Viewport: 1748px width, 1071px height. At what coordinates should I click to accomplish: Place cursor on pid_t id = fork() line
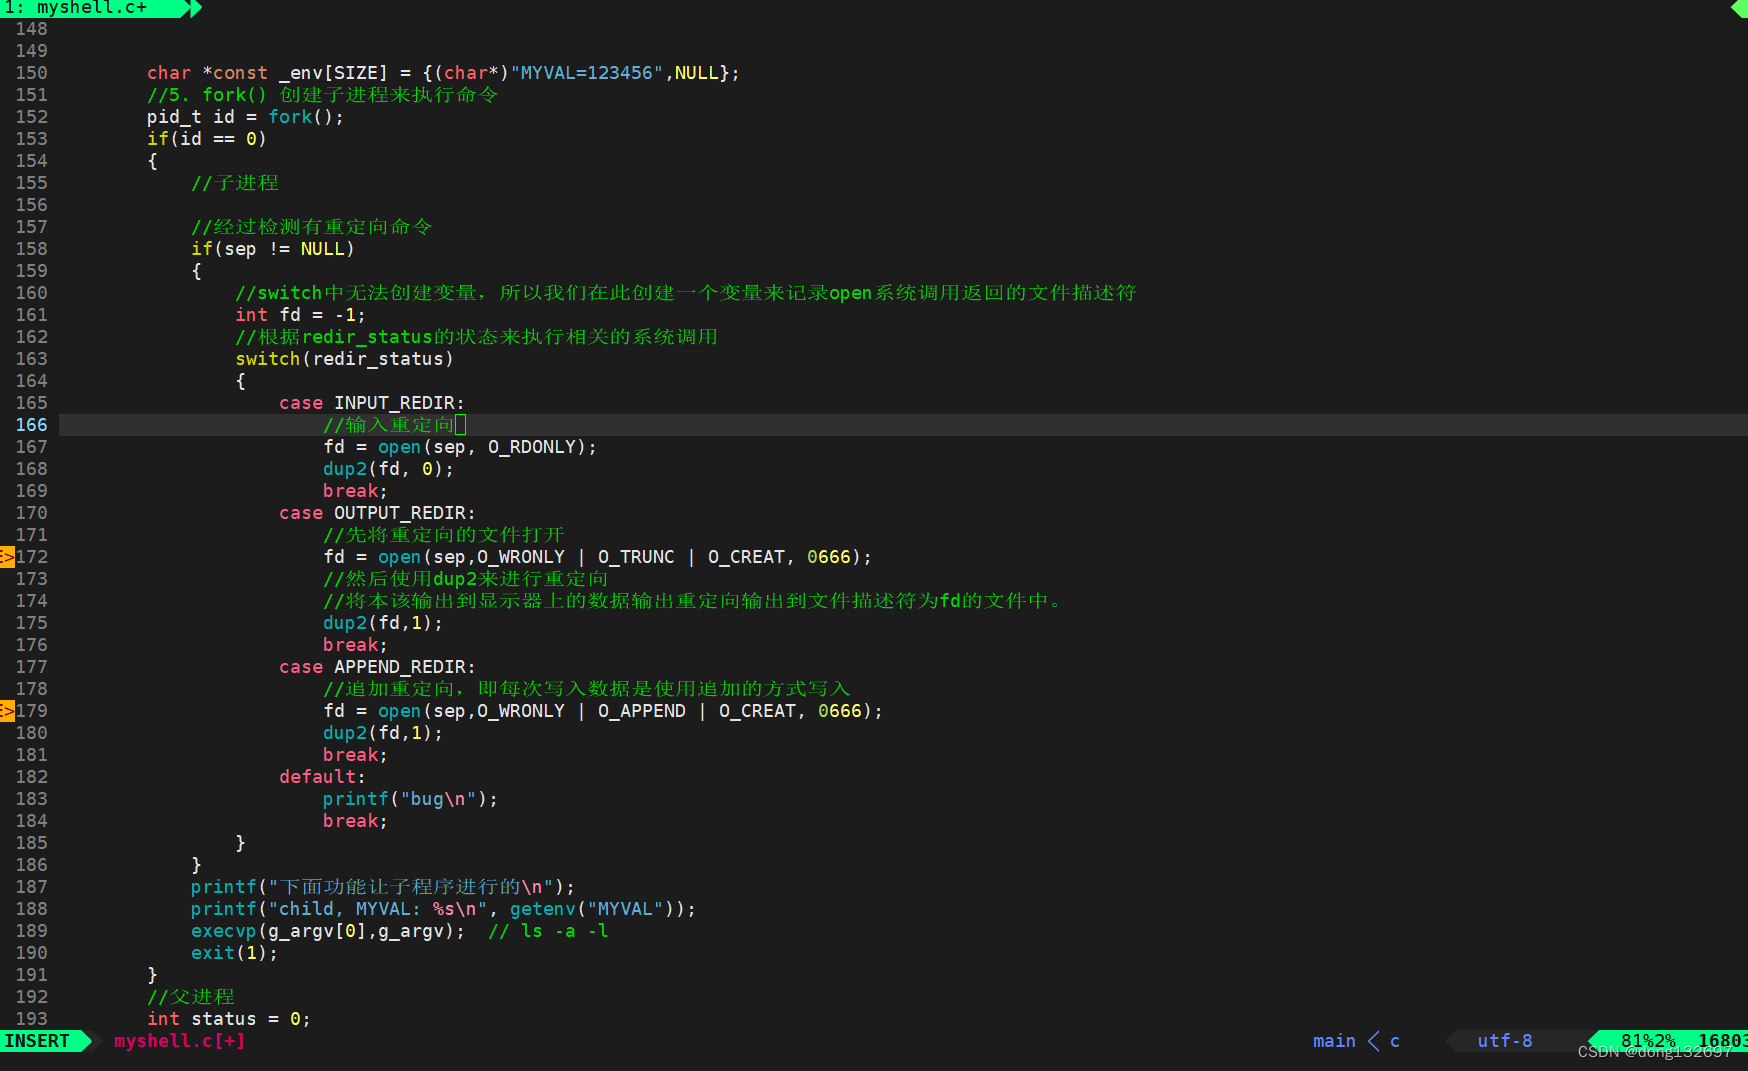tap(245, 117)
